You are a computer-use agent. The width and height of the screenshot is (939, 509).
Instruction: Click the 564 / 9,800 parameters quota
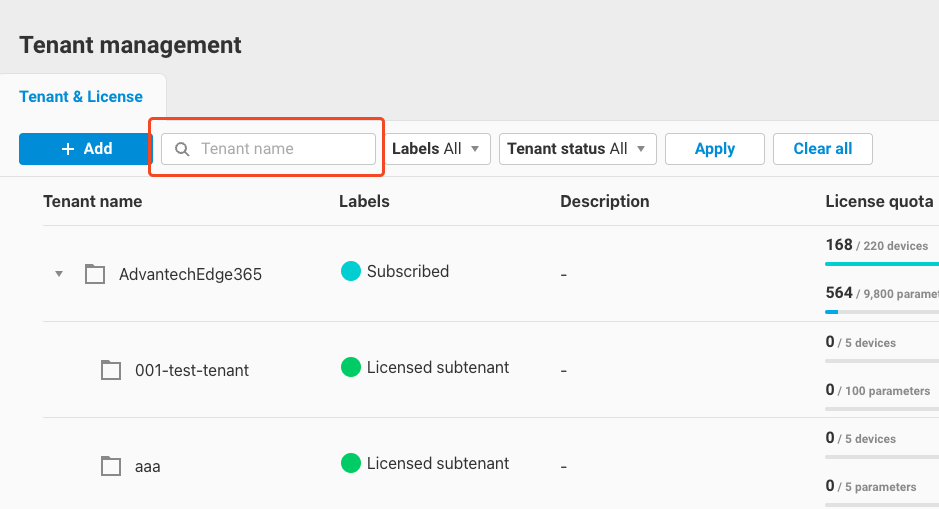pyautogui.click(x=882, y=293)
